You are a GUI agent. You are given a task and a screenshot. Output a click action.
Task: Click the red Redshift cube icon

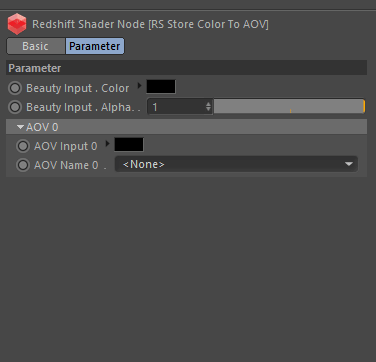17,24
